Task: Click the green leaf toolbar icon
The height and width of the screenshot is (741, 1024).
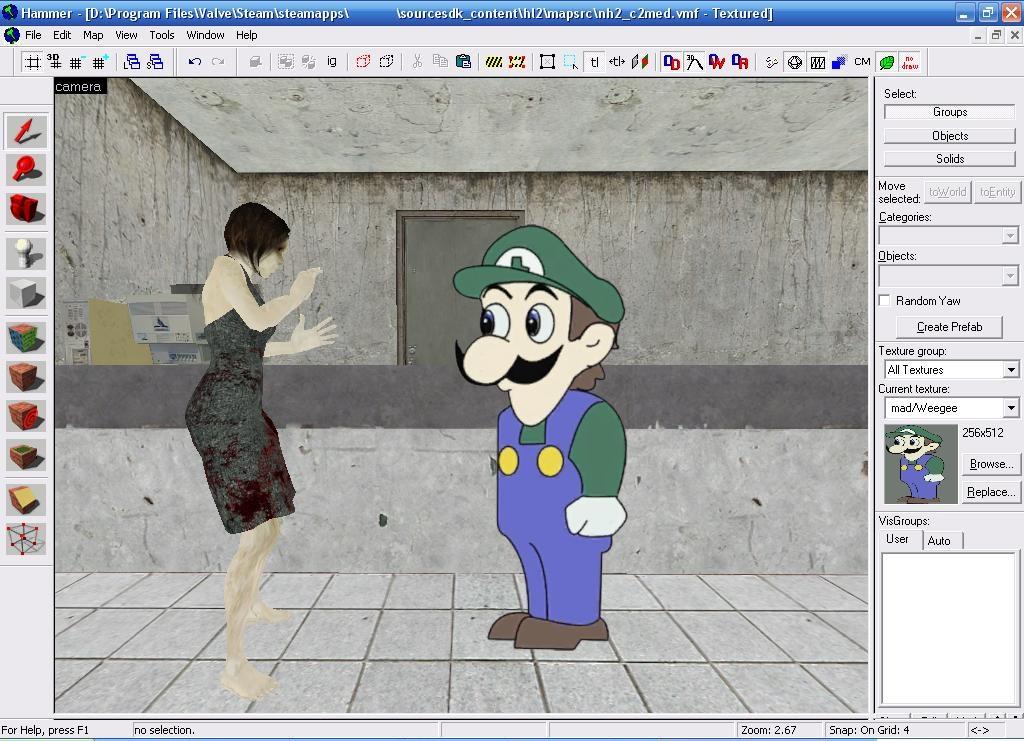Action: point(886,62)
